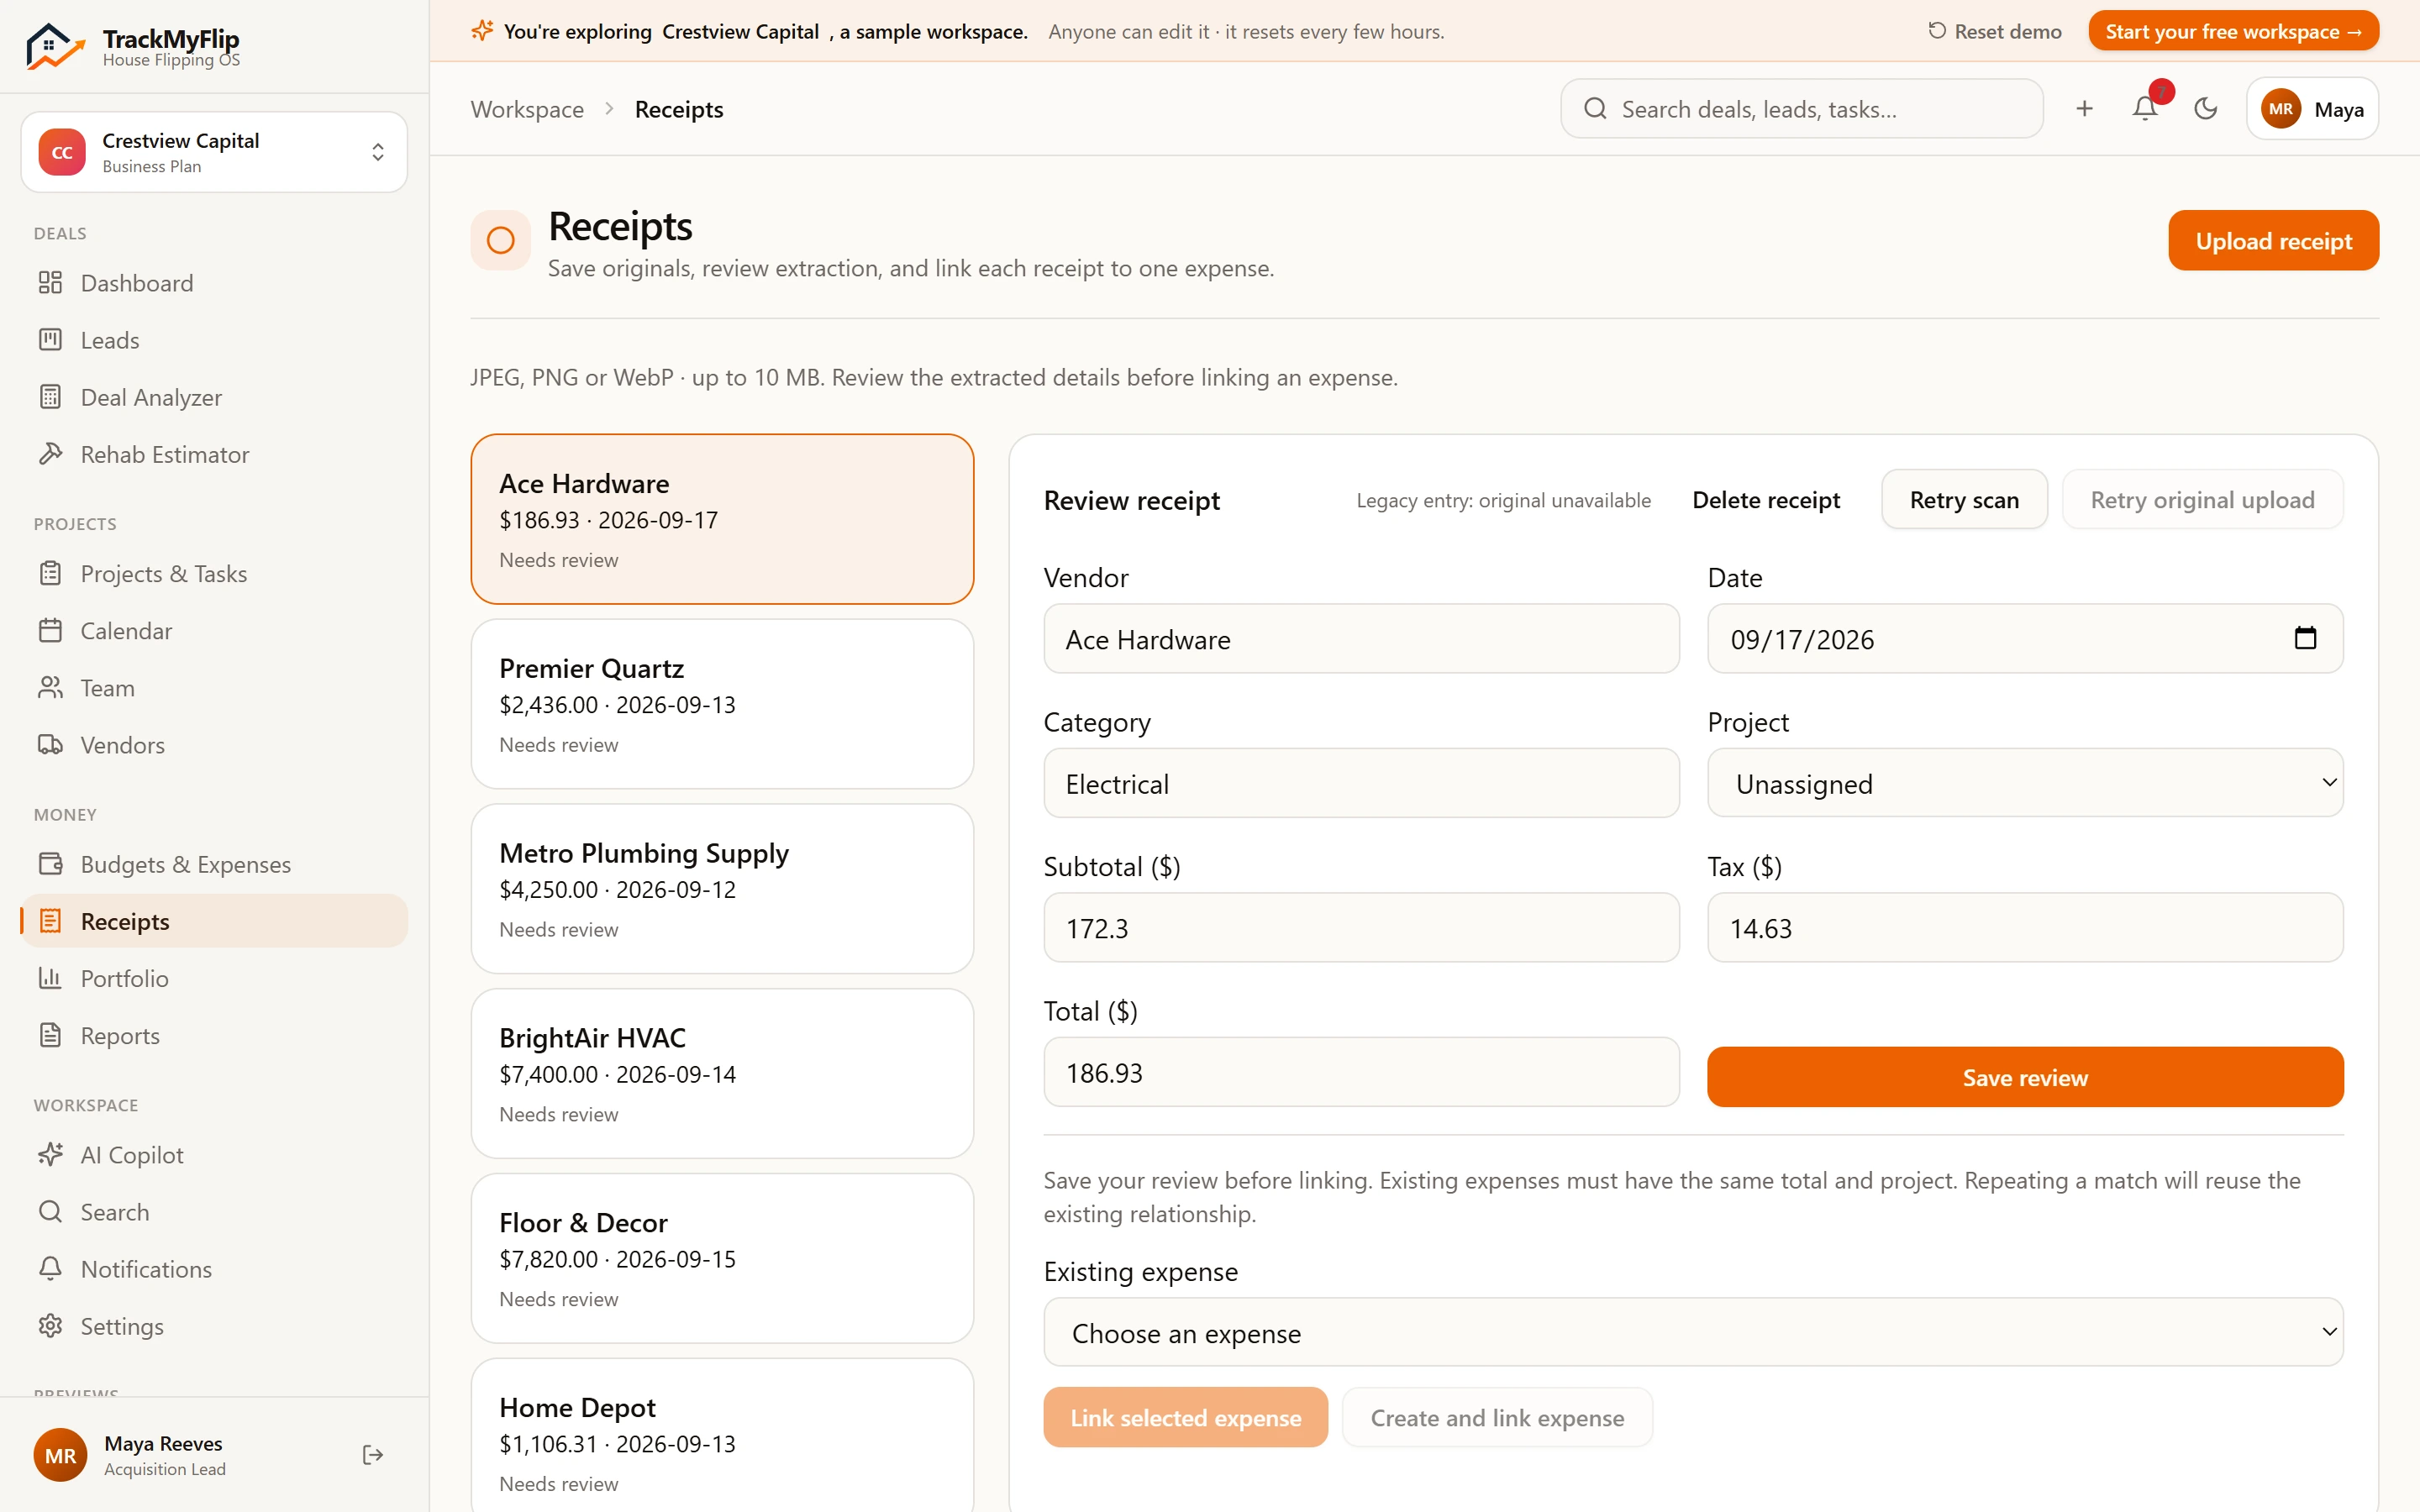Open the Team page
The image size is (2420, 1512).
[214, 688]
